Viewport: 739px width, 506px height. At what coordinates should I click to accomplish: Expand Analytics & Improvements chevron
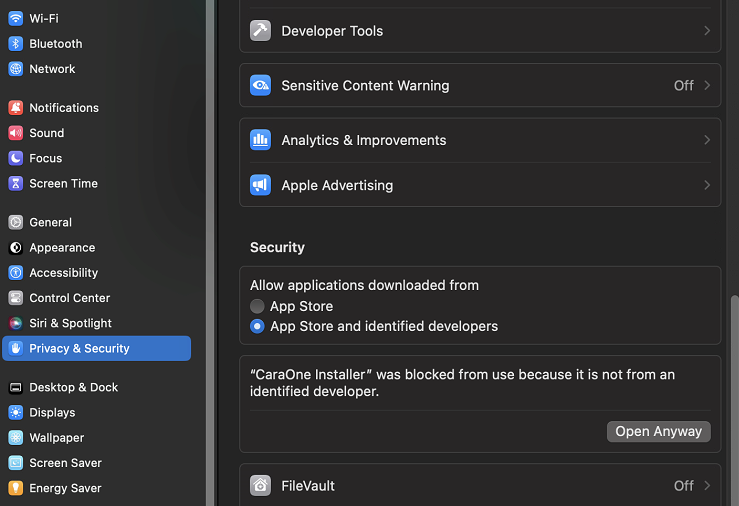pyautogui.click(x=707, y=140)
